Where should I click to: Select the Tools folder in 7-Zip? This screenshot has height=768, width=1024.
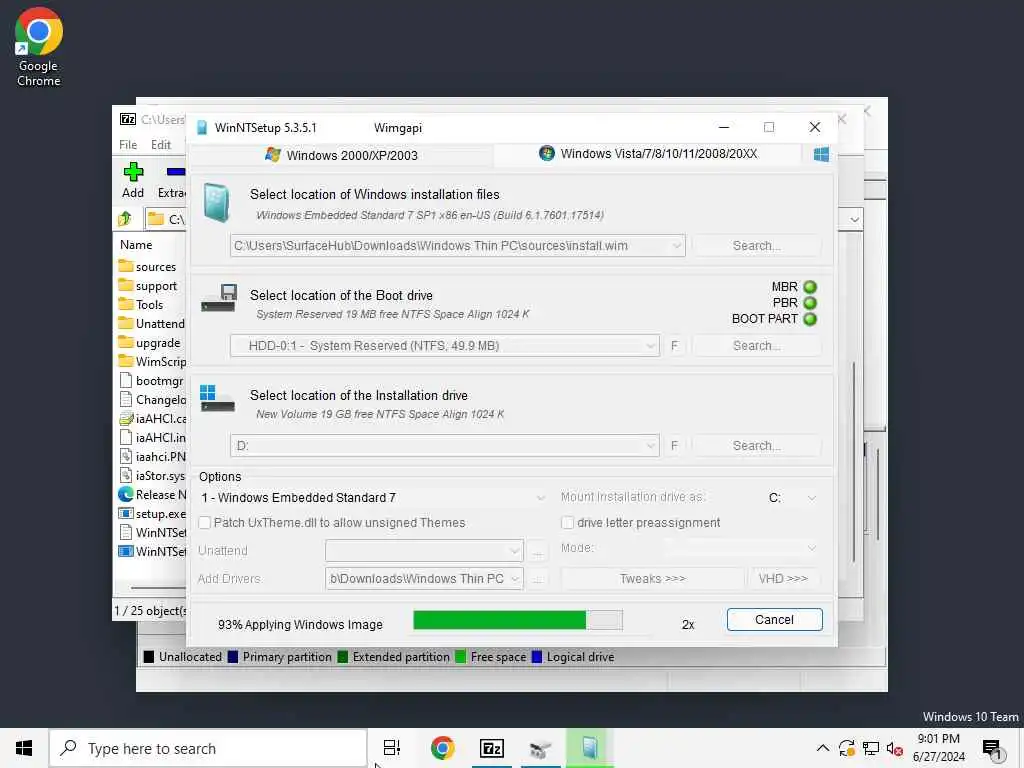point(142,304)
